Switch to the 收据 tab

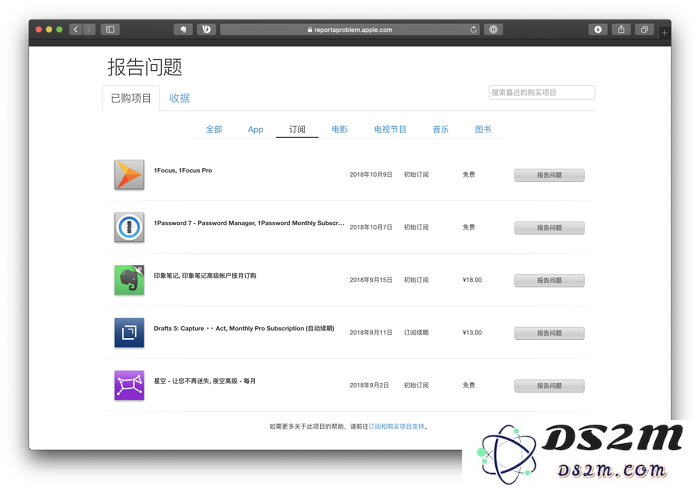coord(179,98)
